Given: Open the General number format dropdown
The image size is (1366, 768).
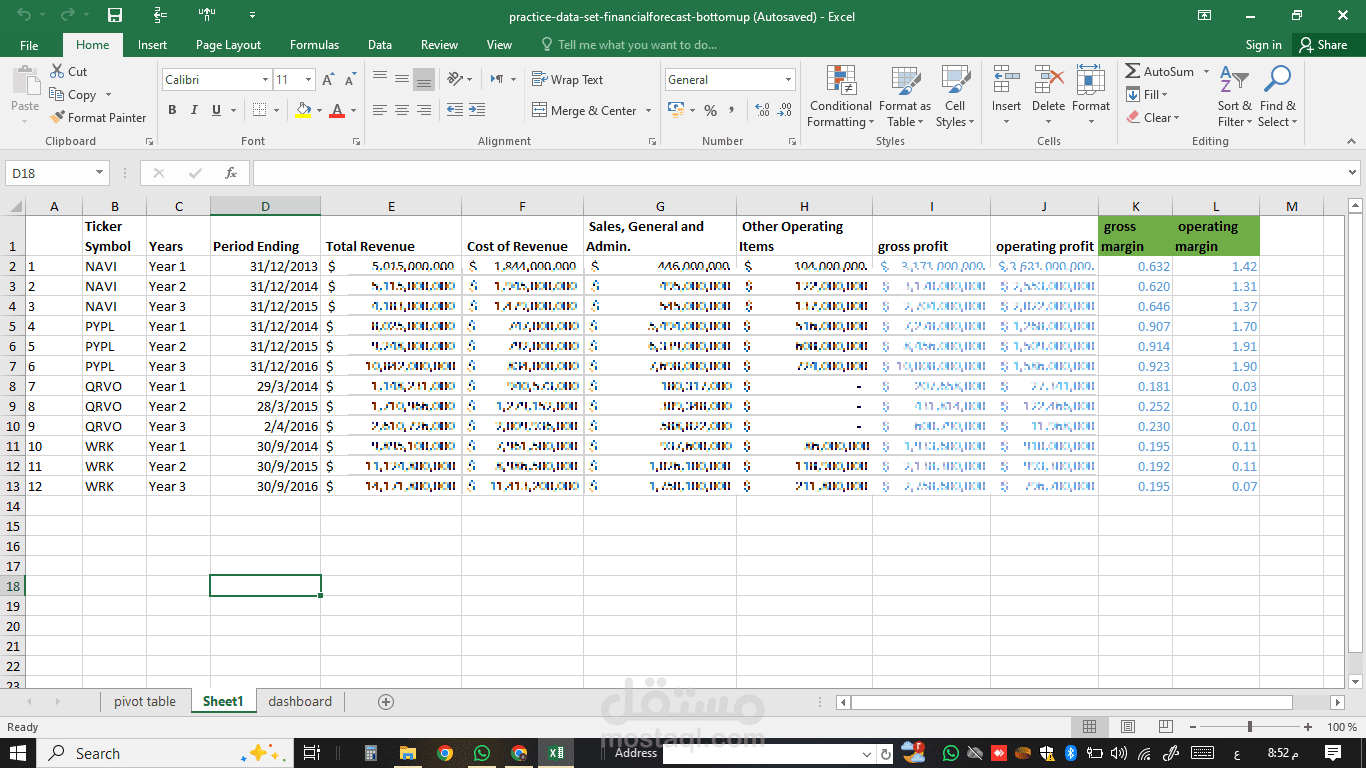Looking at the screenshot, I should click(788, 79).
